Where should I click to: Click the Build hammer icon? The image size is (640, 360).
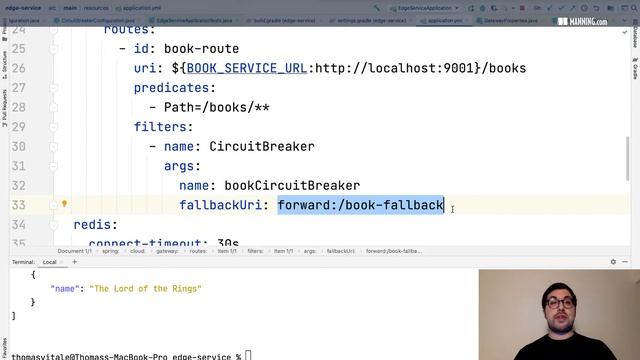pos(376,8)
